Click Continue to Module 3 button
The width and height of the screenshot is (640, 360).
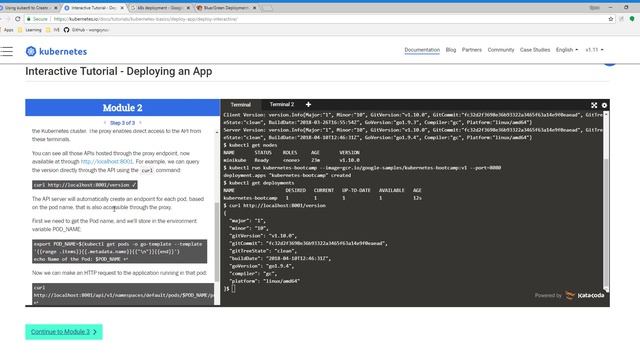(64, 332)
